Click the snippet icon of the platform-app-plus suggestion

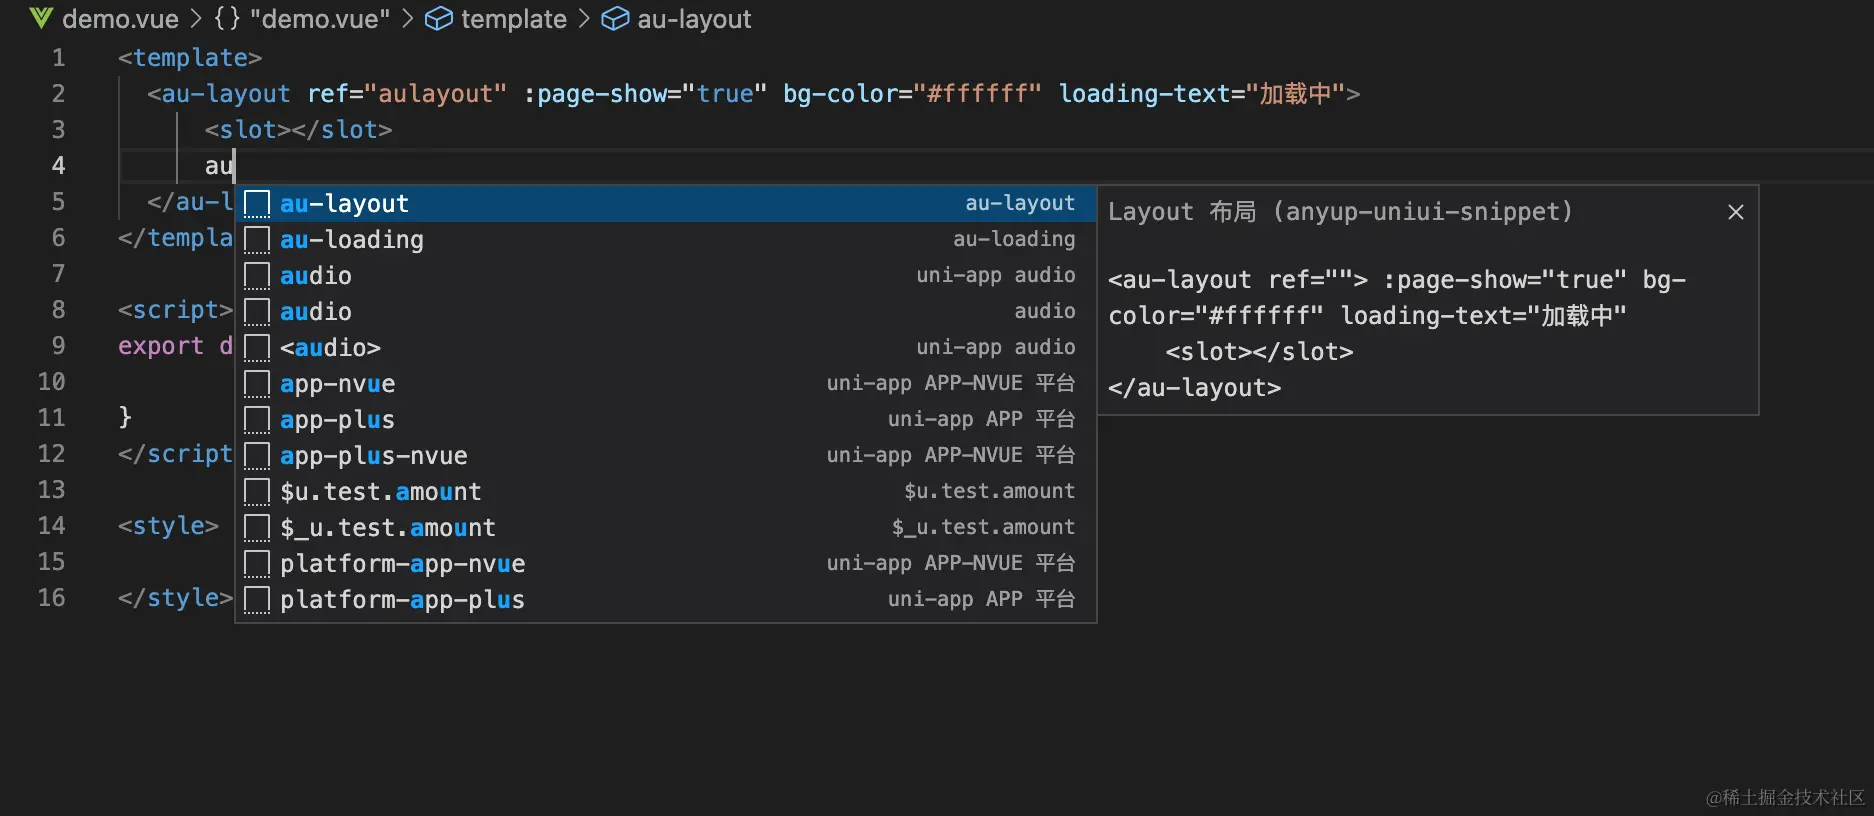point(257,600)
